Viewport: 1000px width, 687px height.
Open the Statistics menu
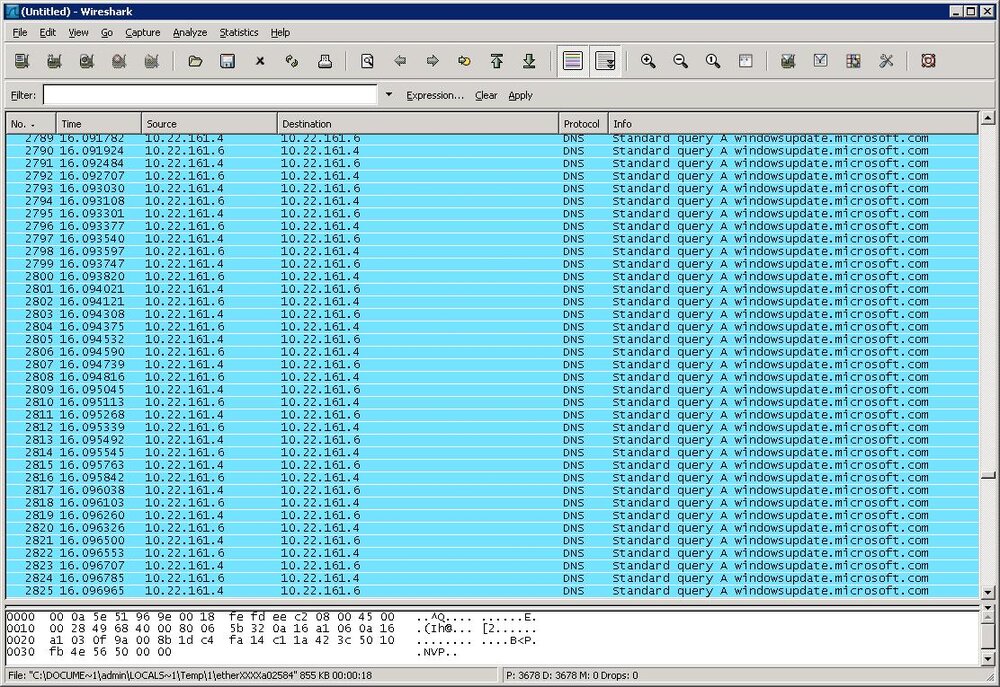coord(239,33)
